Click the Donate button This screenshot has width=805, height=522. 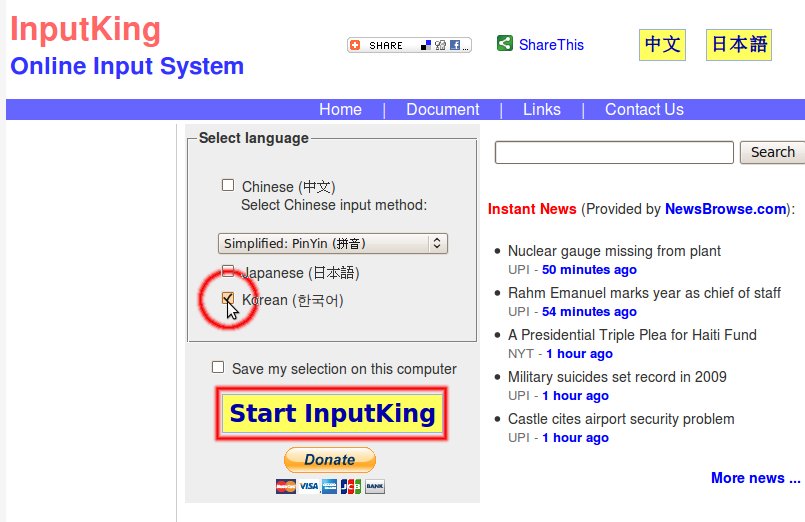click(x=330, y=459)
